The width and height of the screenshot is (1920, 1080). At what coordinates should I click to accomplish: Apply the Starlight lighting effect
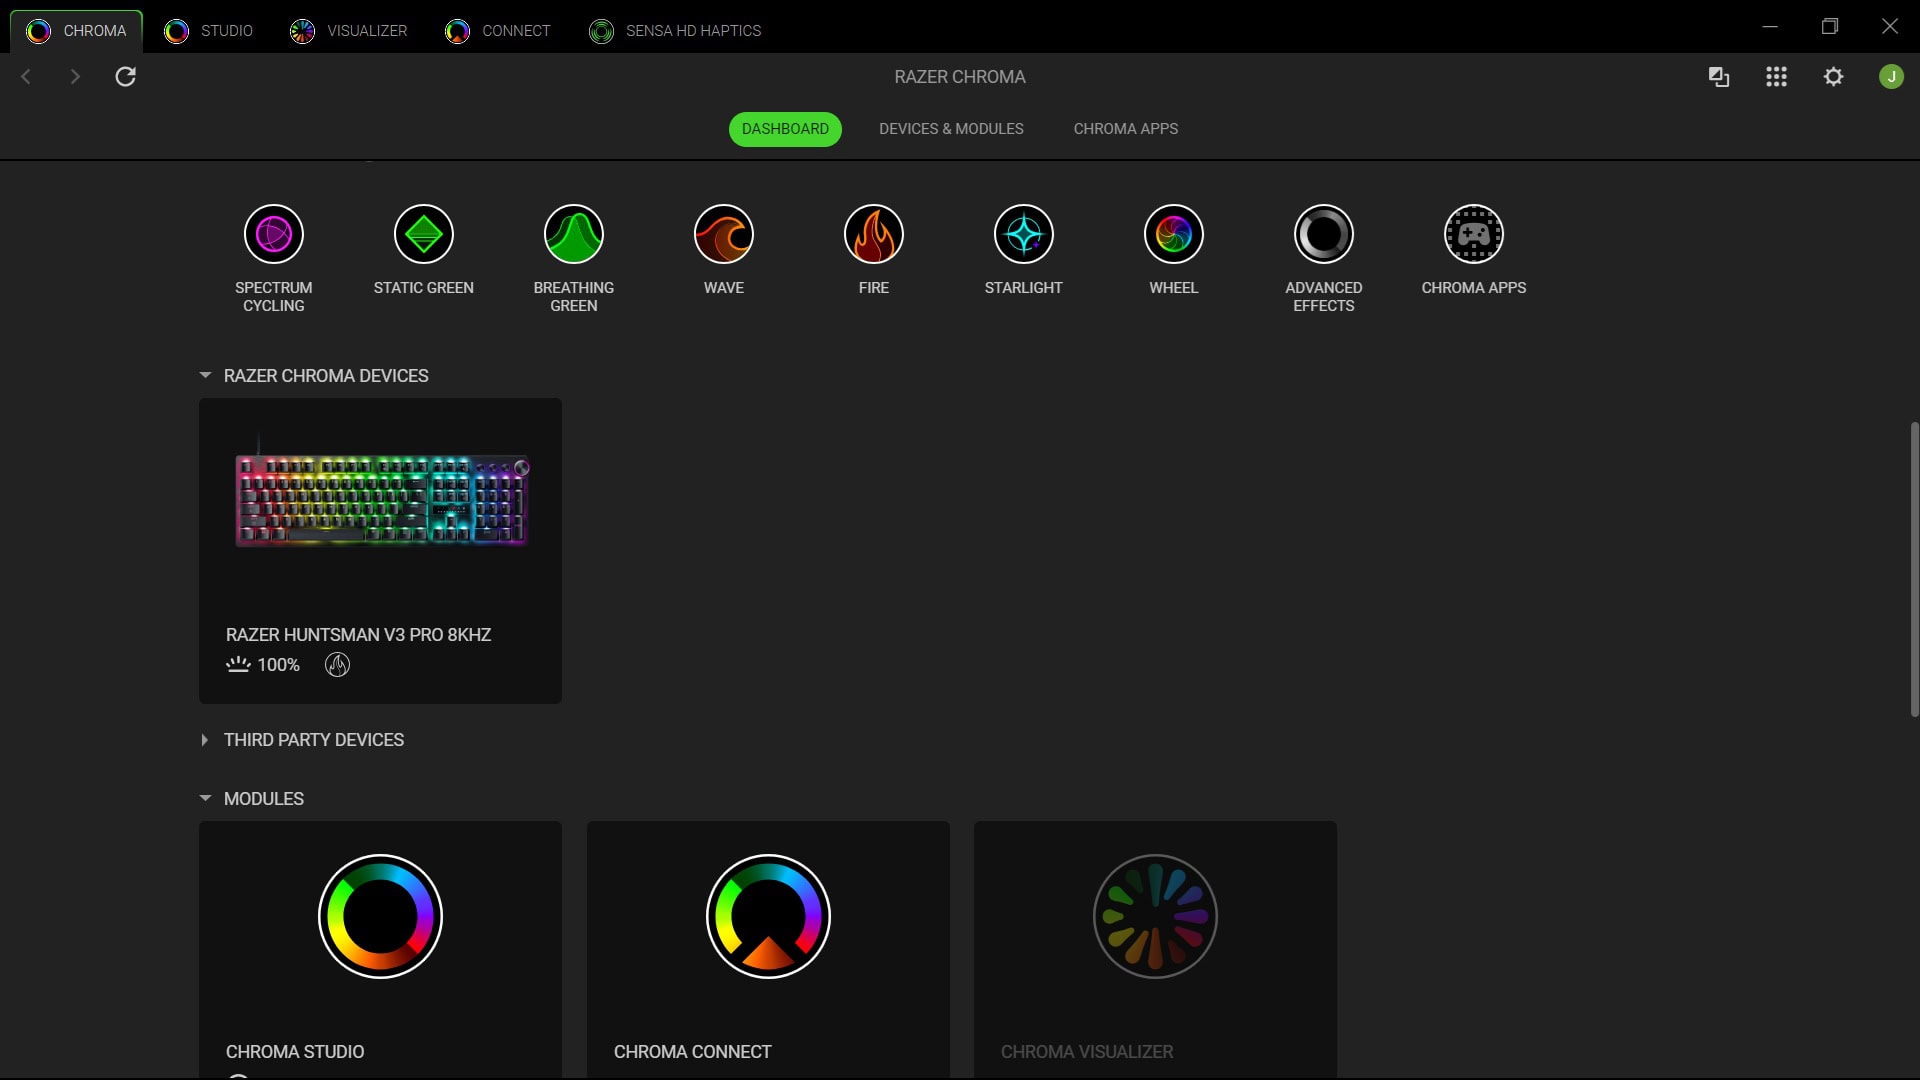point(1023,233)
